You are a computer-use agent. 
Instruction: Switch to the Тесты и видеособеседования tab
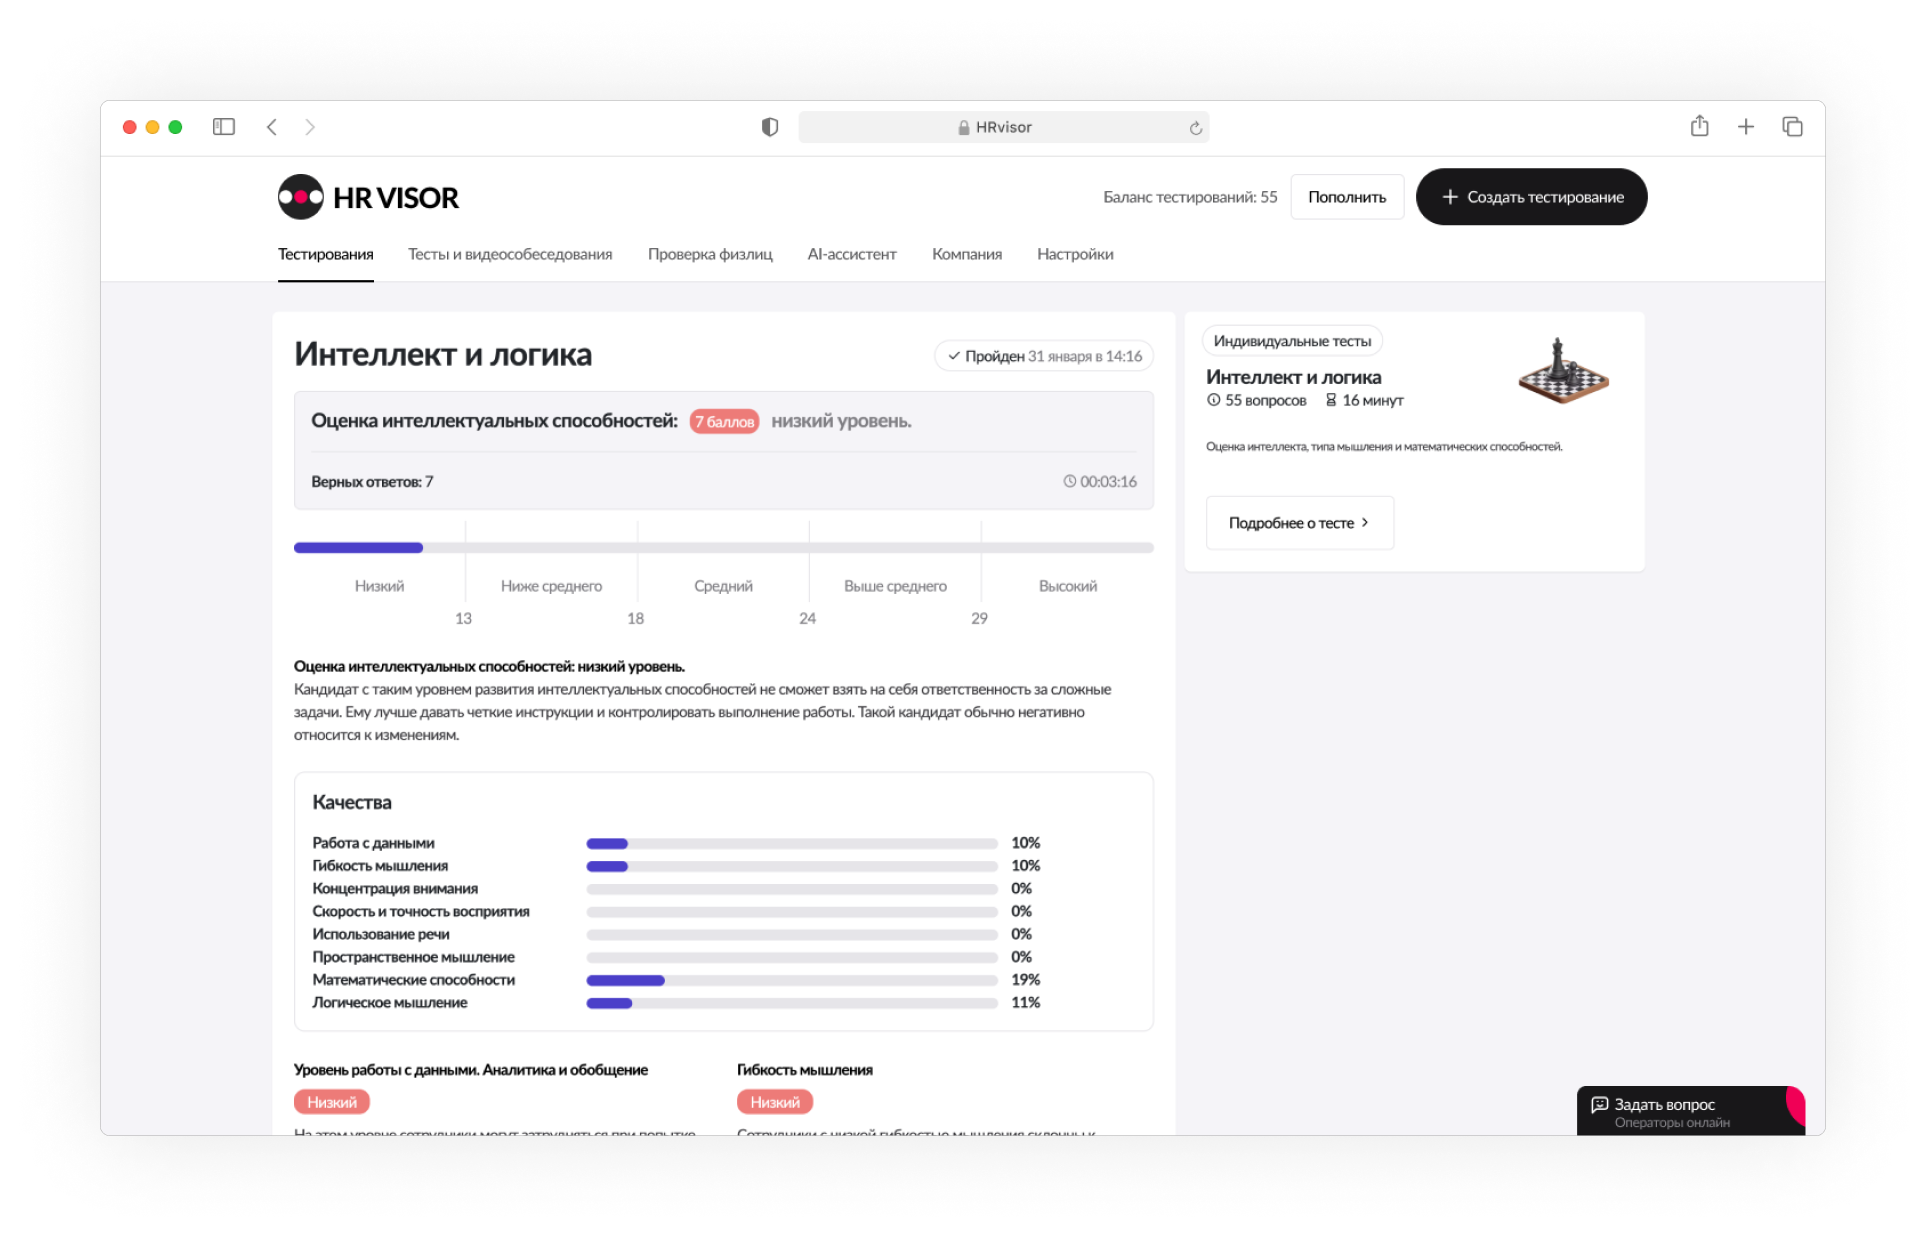[x=510, y=254]
